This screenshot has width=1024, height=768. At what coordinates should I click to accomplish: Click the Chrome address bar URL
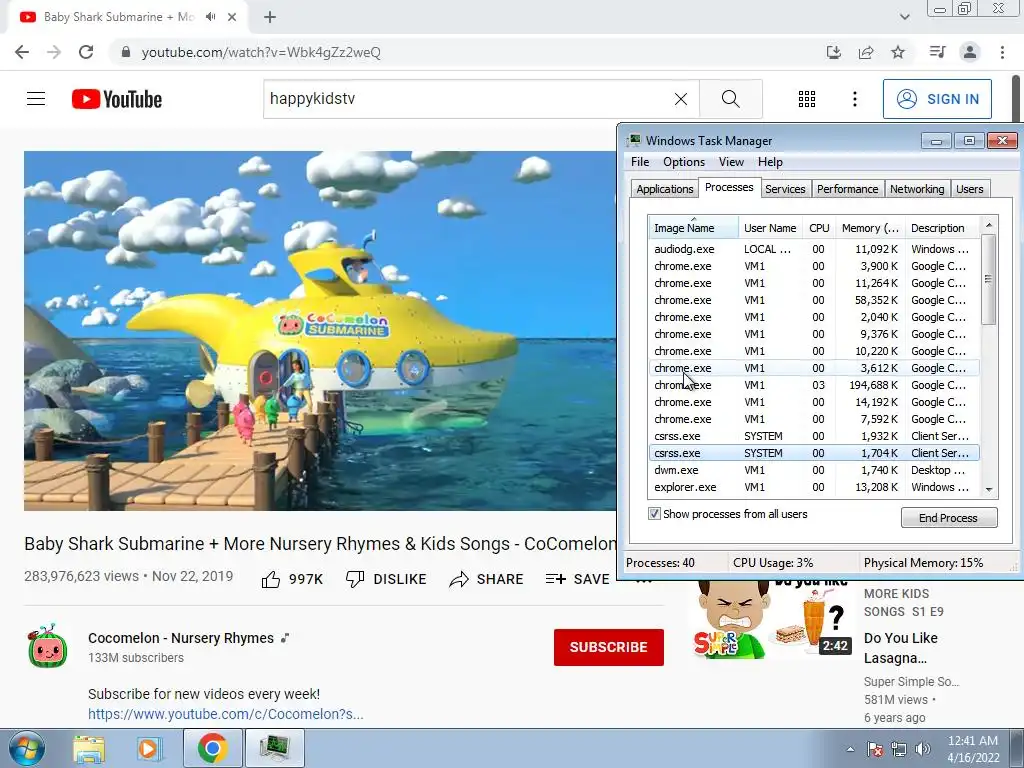click(x=261, y=52)
